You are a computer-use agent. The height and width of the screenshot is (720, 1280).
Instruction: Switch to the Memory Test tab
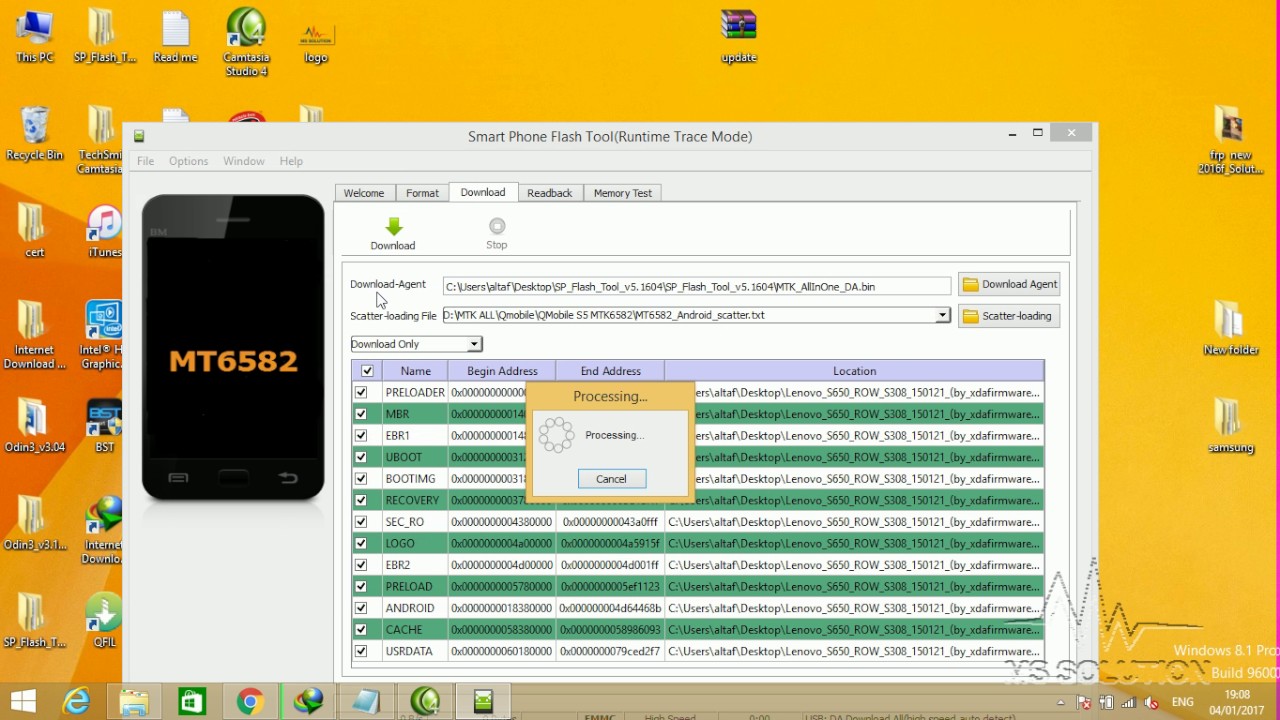pos(623,193)
